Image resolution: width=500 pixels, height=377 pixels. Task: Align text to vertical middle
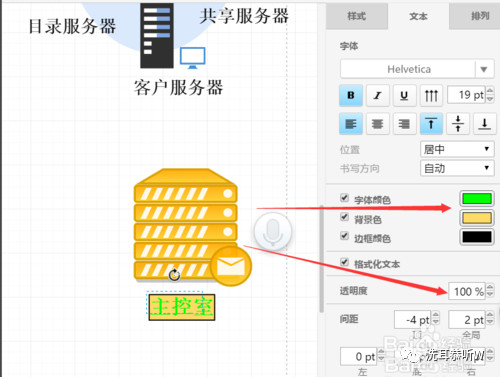point(458,124)
